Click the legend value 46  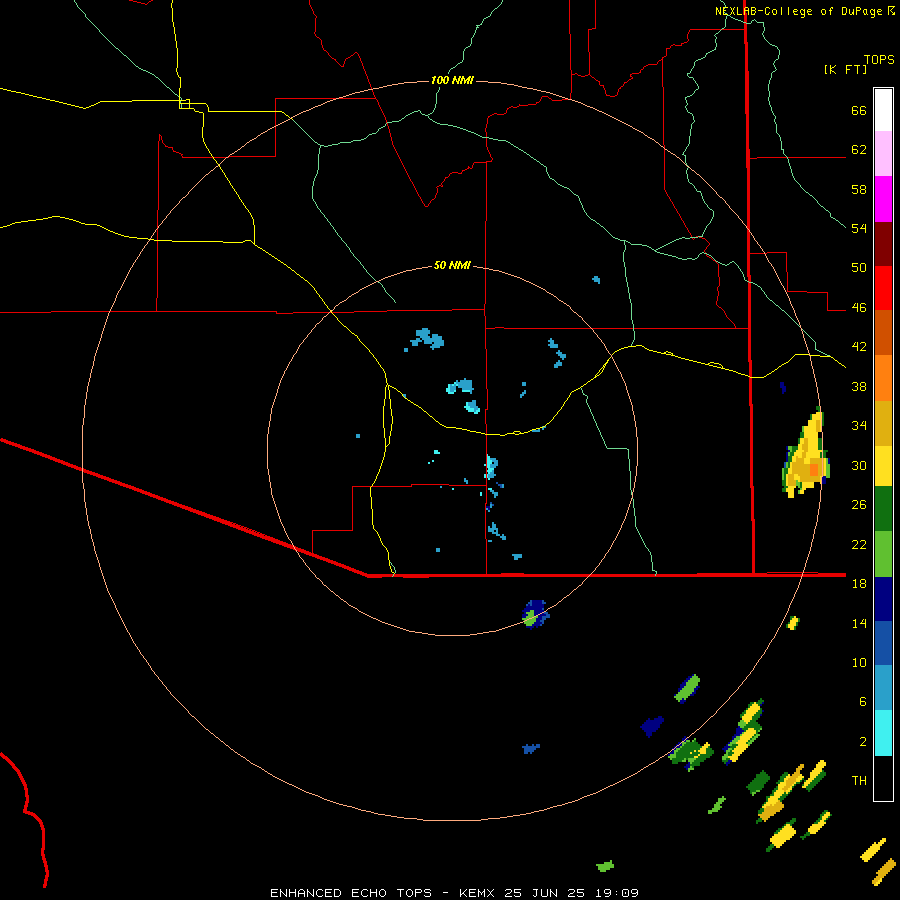pyautogui.click(x=859, y=308)
